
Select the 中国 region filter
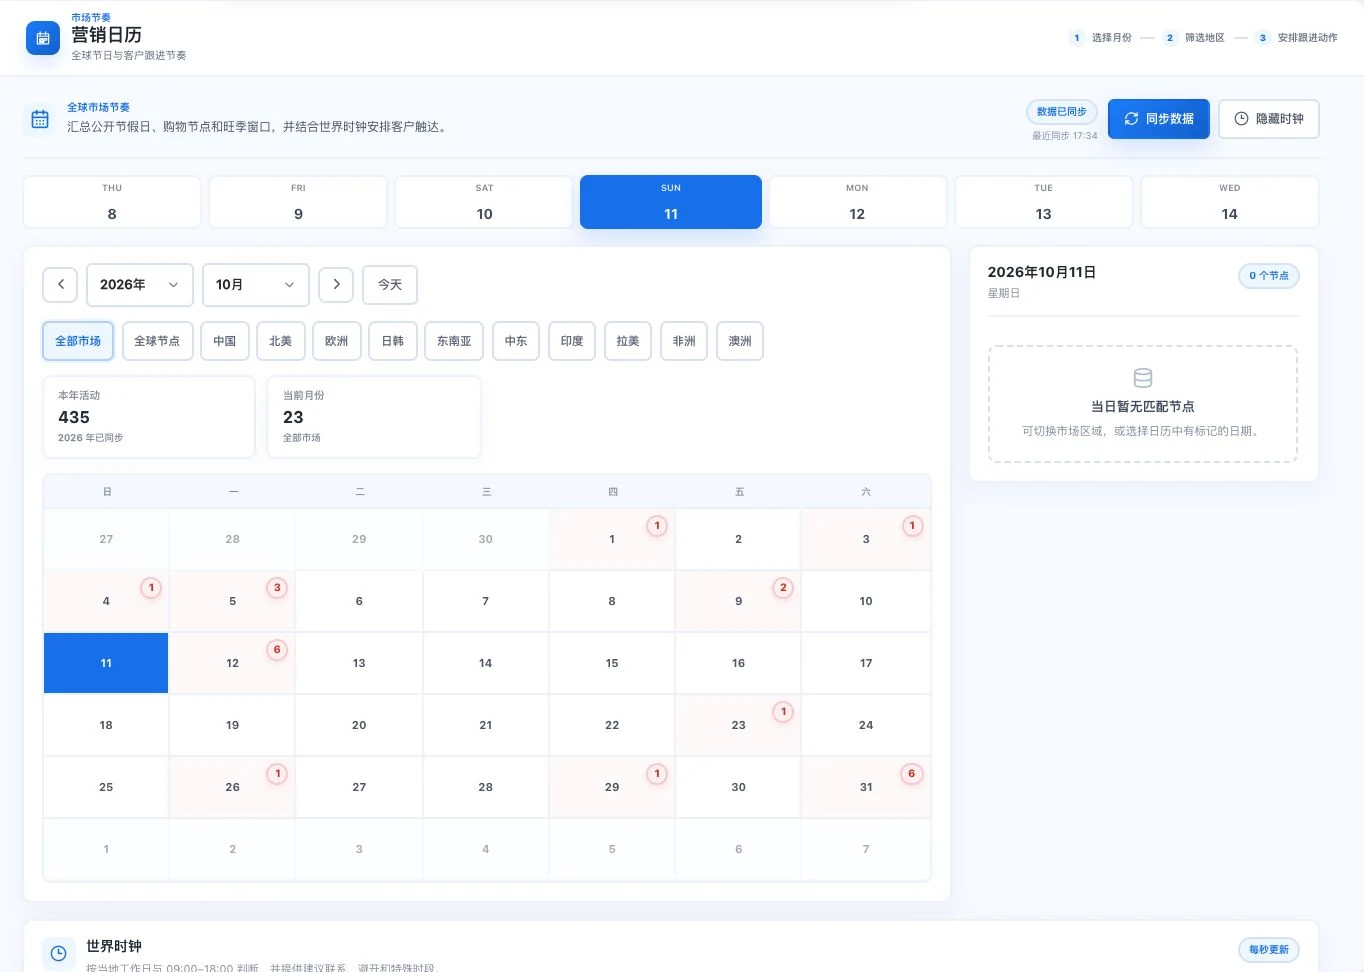225,341
